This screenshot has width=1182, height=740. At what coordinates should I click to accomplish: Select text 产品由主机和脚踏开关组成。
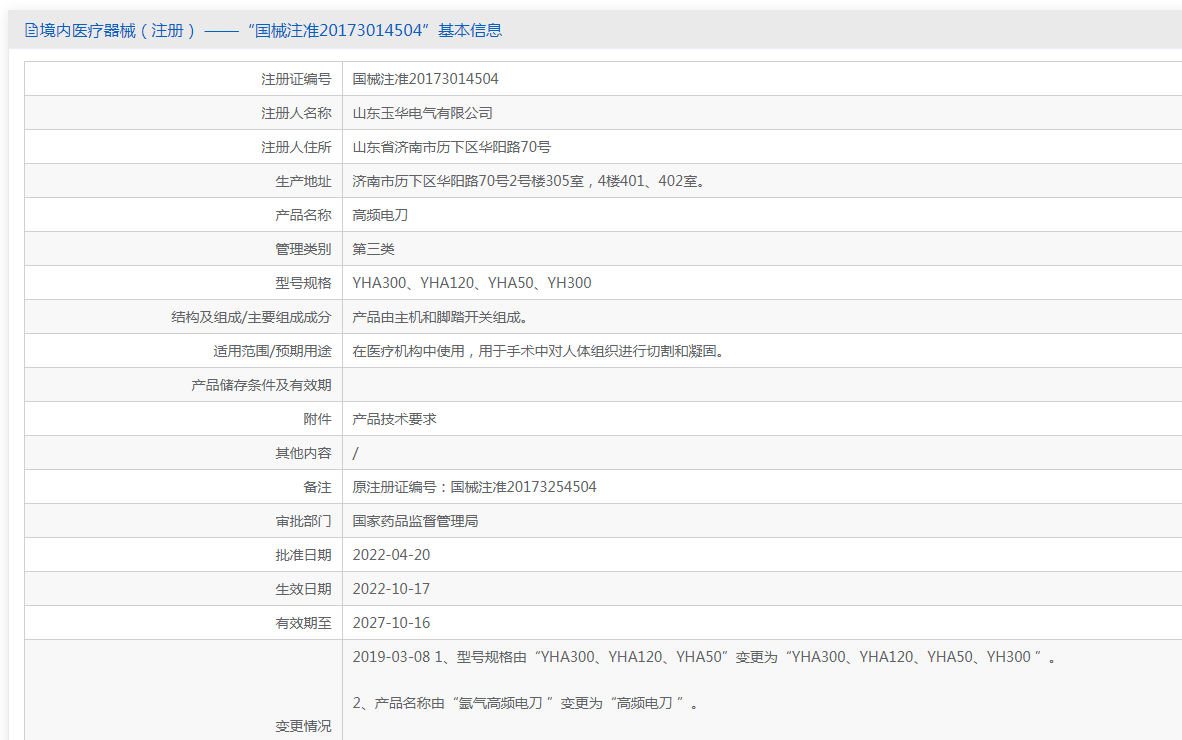pos(442,317)
